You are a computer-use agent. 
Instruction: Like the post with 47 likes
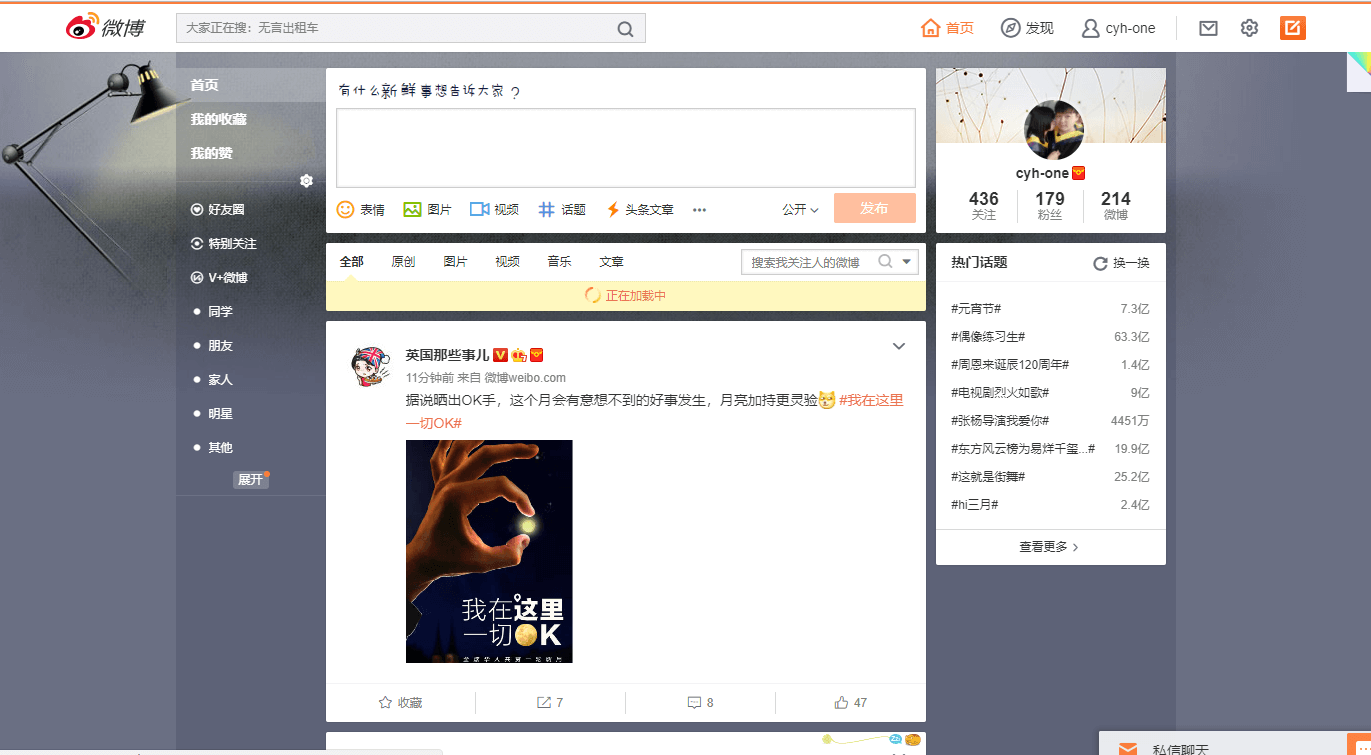[x=850, y=703]
